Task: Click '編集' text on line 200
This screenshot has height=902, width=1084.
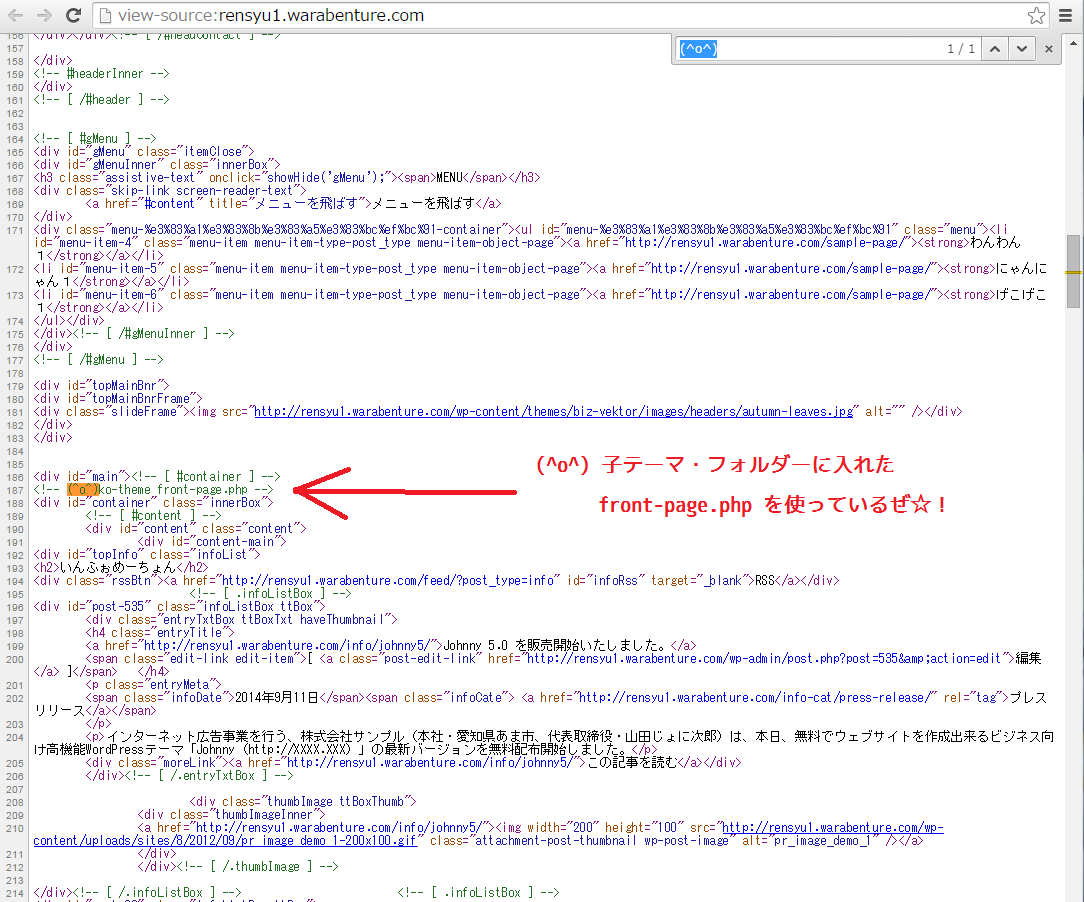Action: 1028,658
